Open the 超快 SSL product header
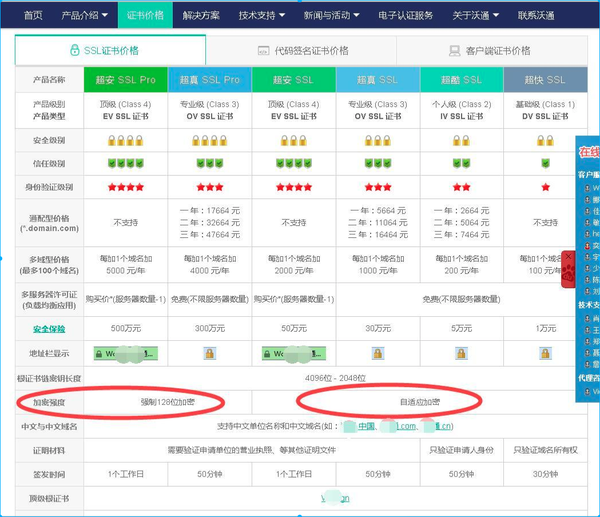This screenshot has height=517, width=600. (545, 80)
